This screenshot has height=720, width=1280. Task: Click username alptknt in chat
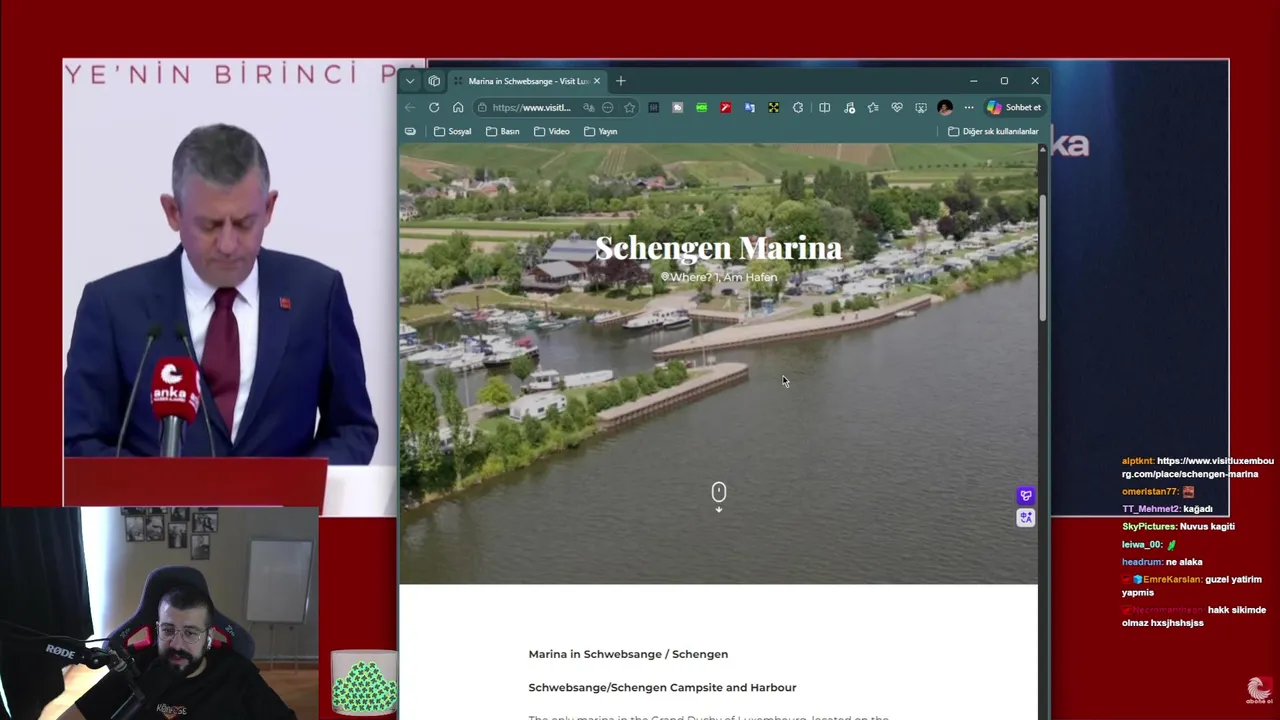pyautogui.click(x=1138, y=461)
